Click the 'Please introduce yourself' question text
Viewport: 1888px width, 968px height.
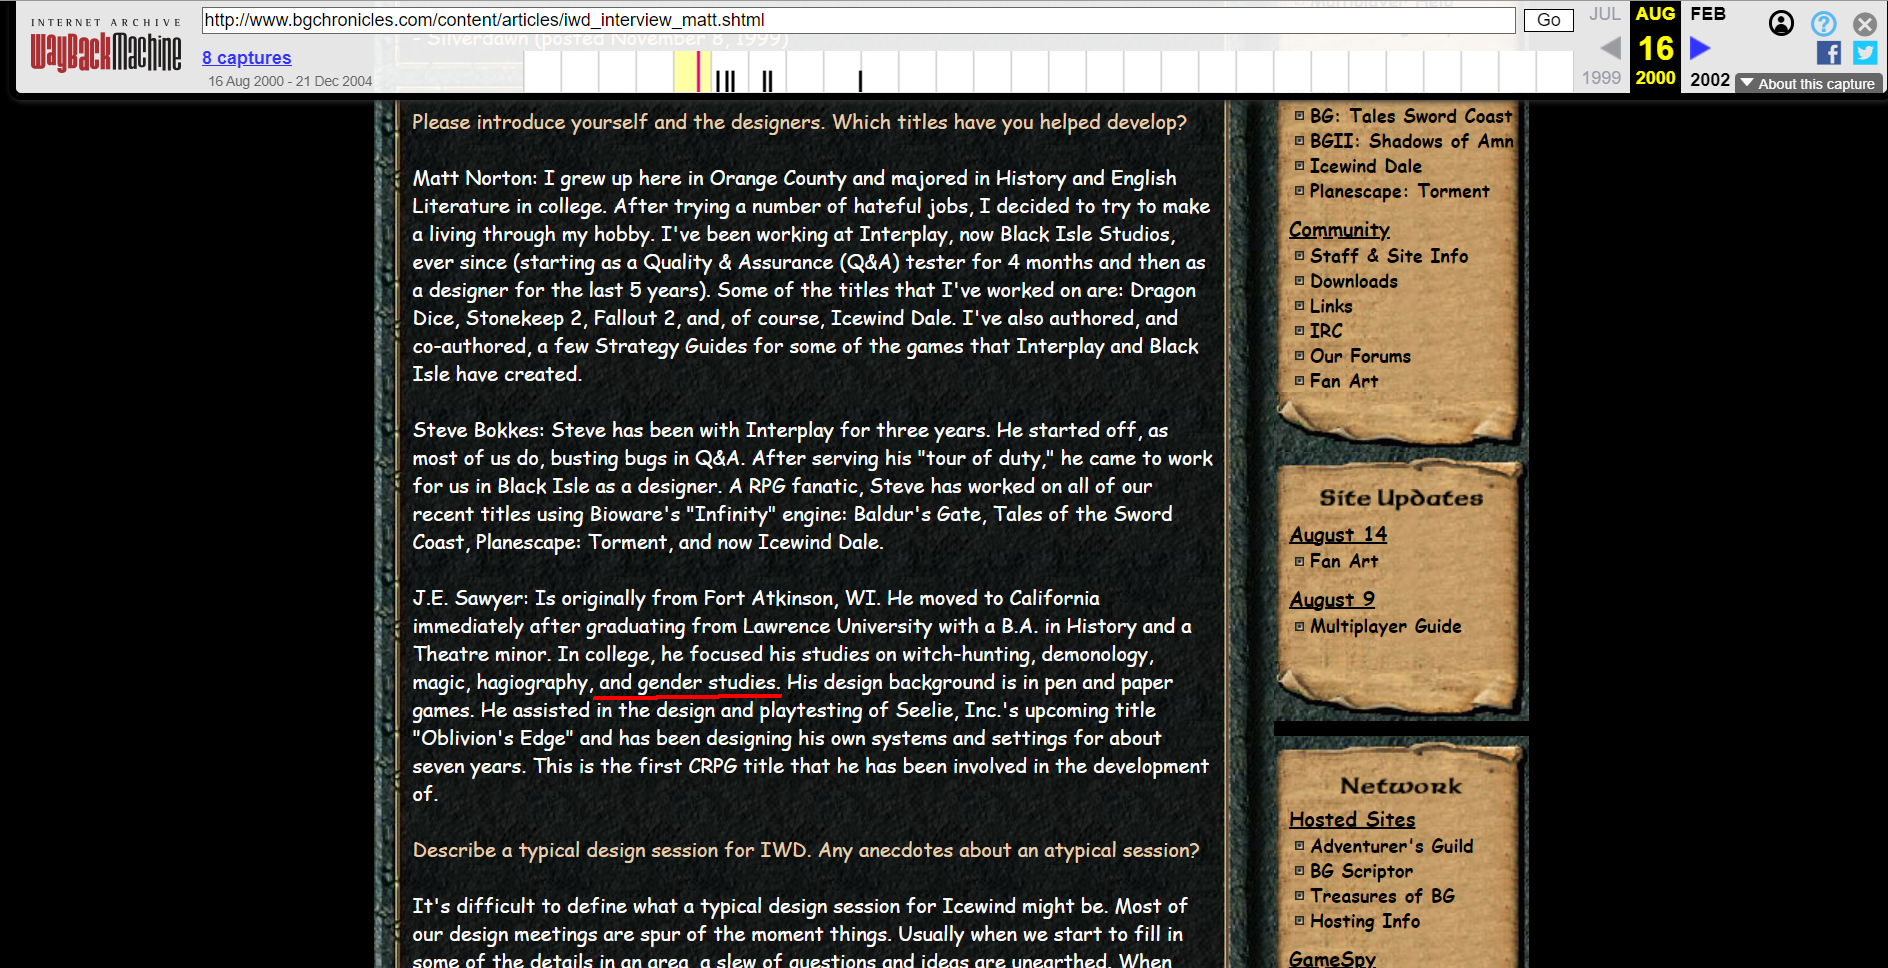pos(799,122)
